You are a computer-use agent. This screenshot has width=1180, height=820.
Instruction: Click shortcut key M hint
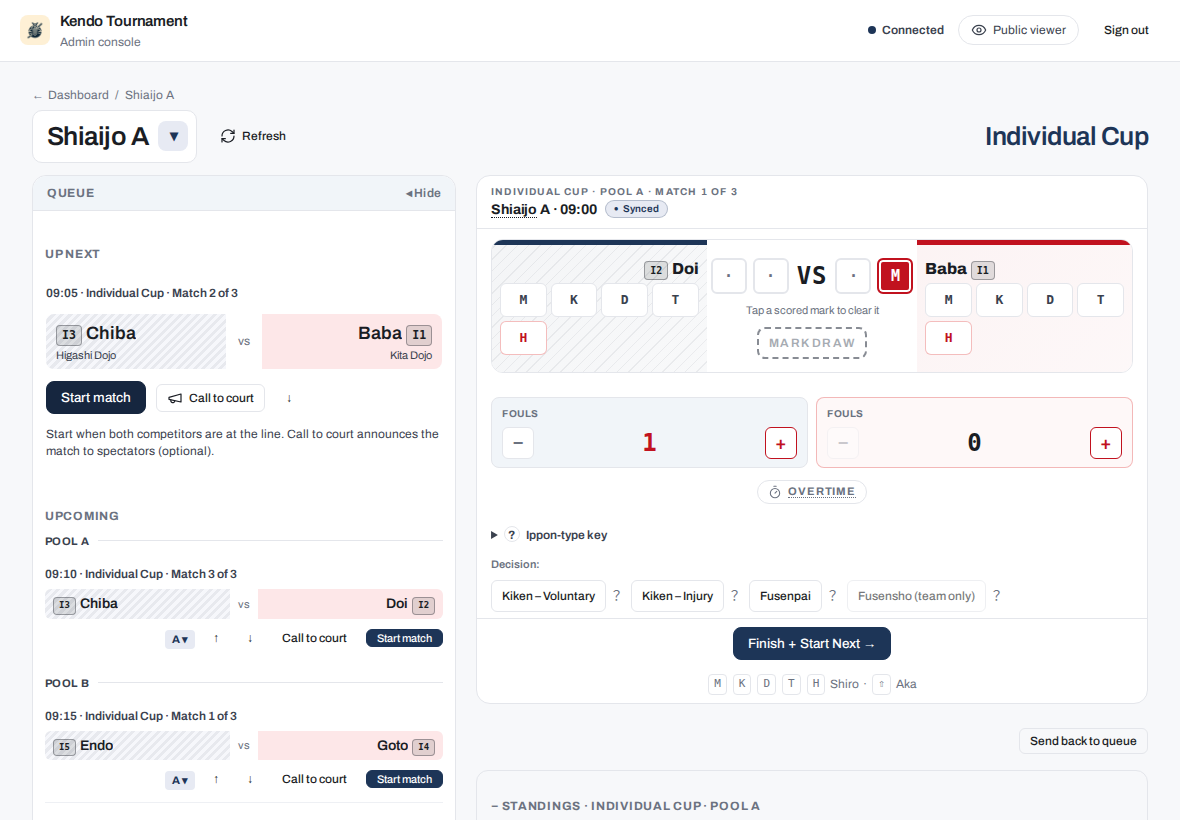pyautogui.click(x=717, y=684)
